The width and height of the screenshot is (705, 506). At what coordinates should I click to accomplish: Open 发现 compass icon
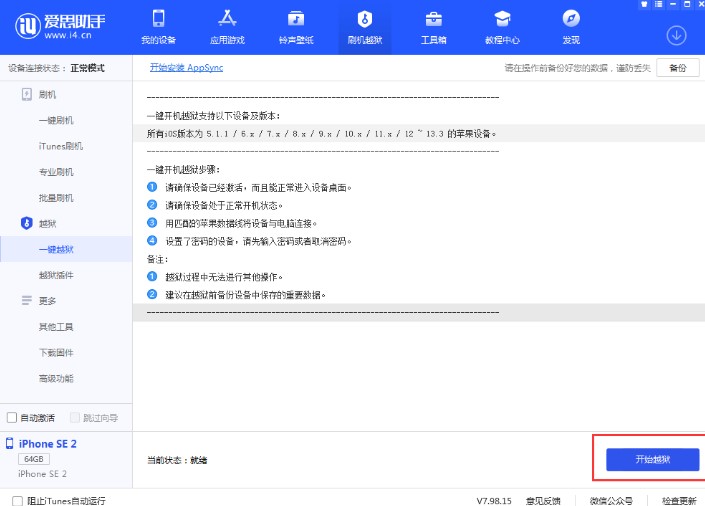click(571, 19)
